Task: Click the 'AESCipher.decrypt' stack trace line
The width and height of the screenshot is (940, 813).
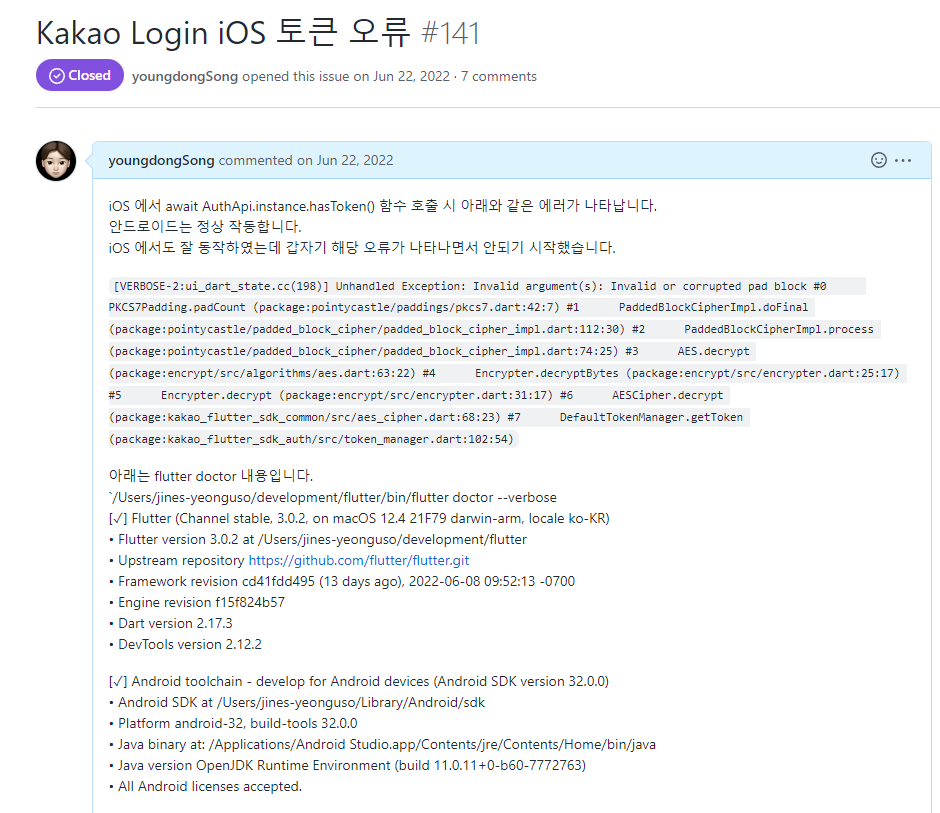Action: point(418,396)
